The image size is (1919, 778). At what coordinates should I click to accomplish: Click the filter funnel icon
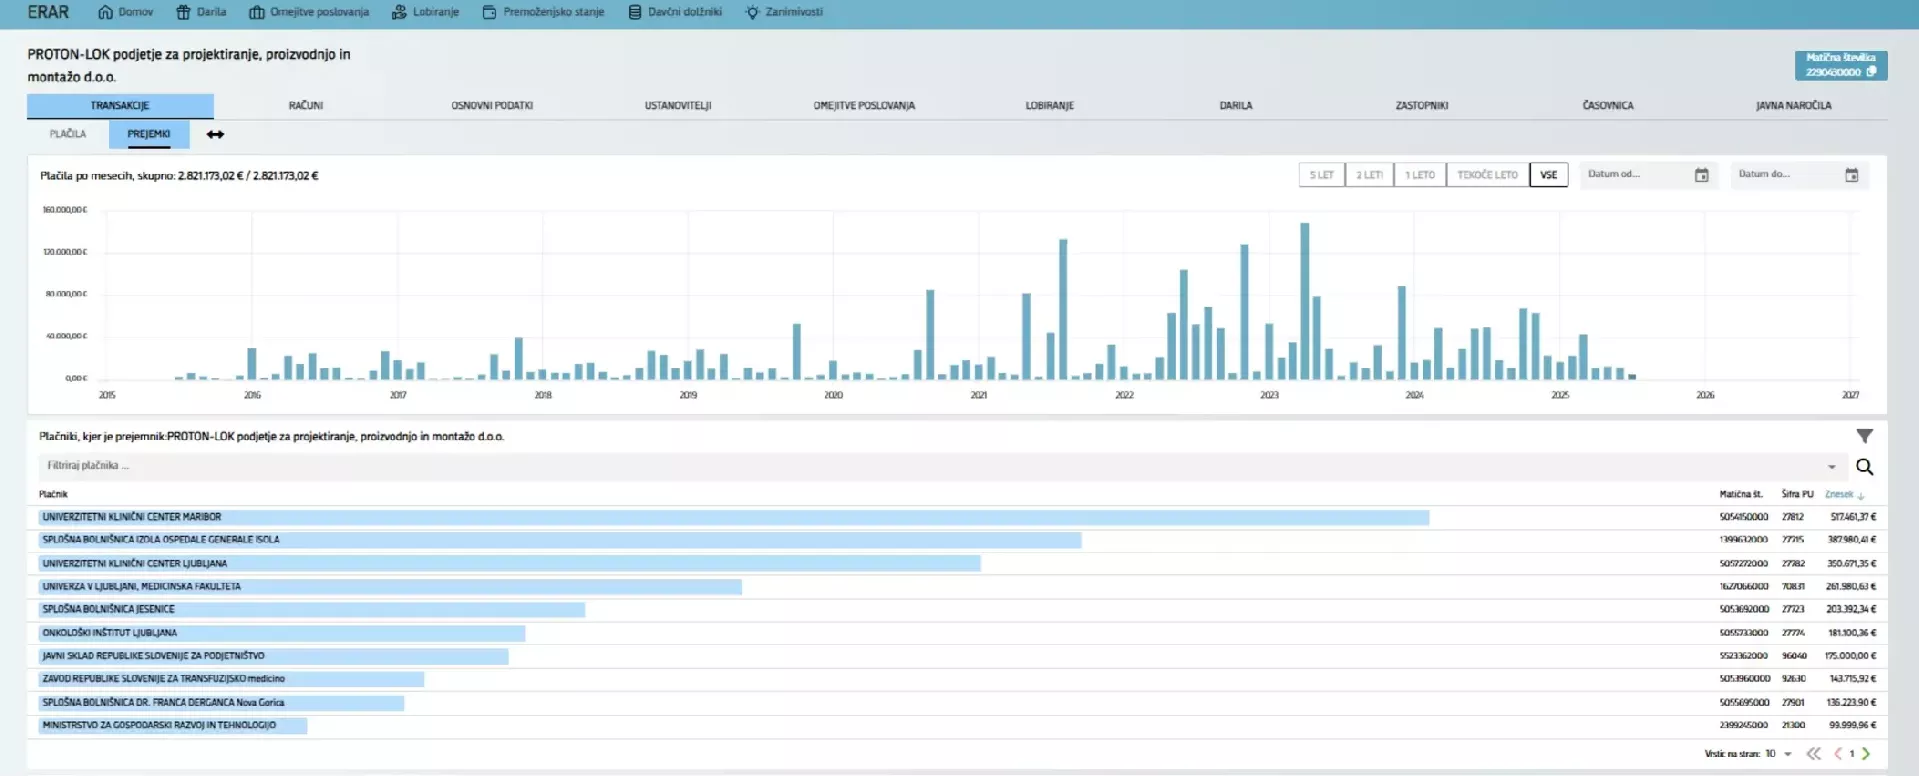pos(1864,436)
